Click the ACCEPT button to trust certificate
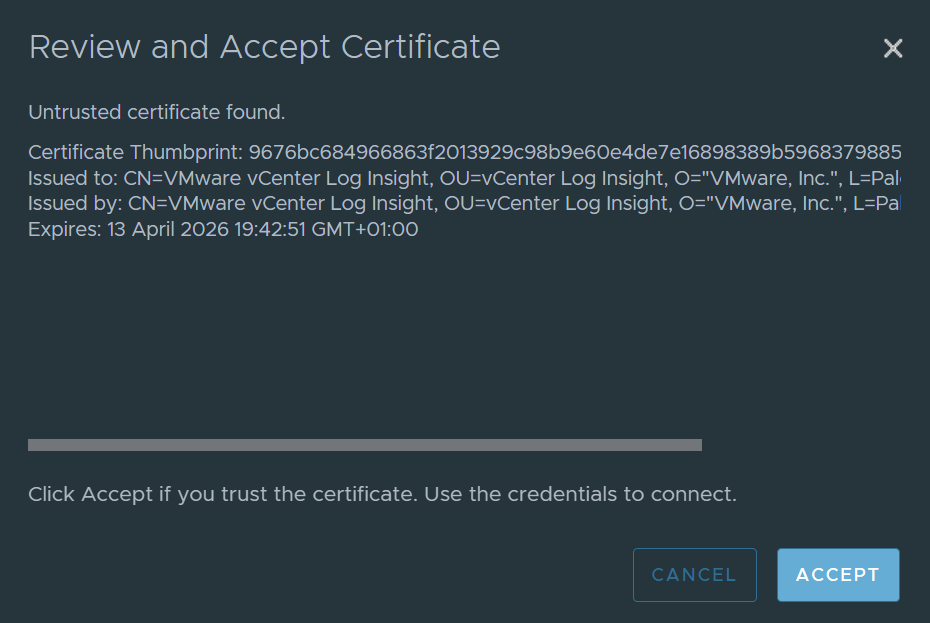The height and width of the screenshot is (623, 930). (x=838, y=574)
